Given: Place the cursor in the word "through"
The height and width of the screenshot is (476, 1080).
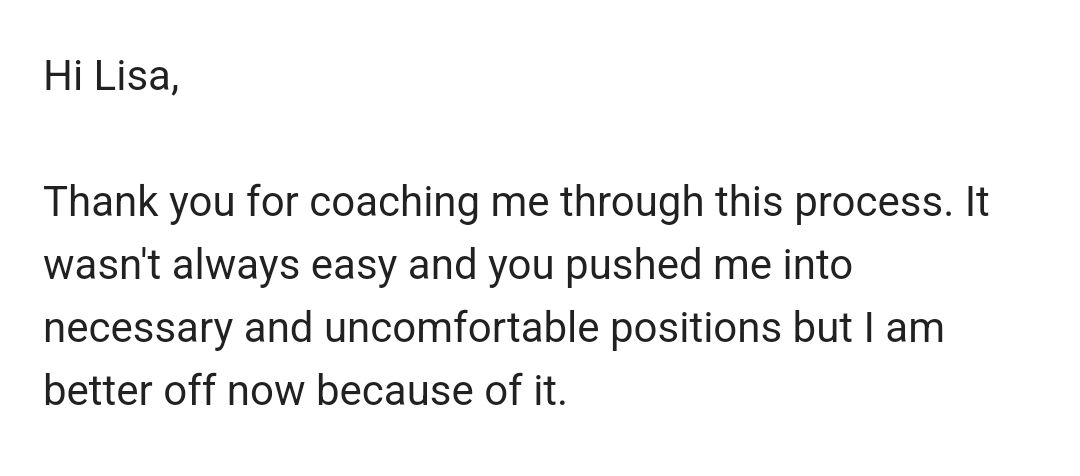Looking at the screenshot, I should [x=632, y=204].
